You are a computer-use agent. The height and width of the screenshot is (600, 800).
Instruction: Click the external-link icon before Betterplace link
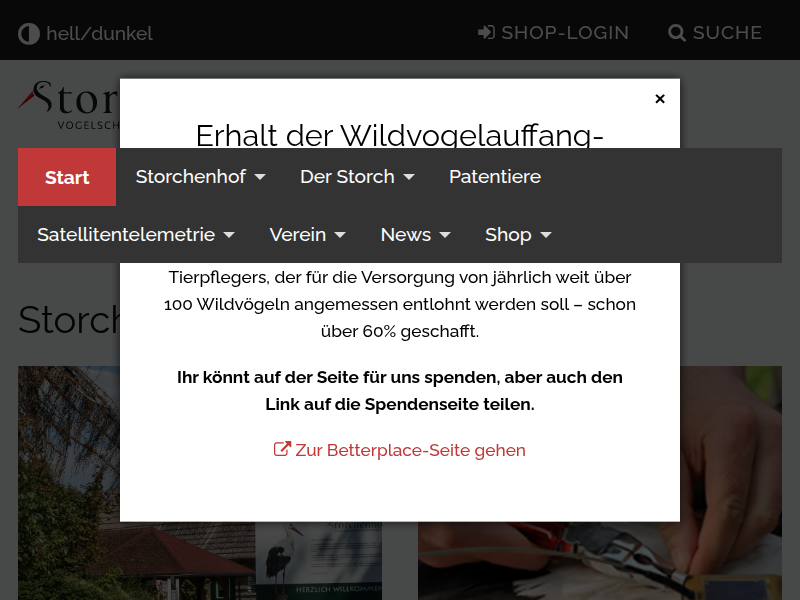coord(282,450)
